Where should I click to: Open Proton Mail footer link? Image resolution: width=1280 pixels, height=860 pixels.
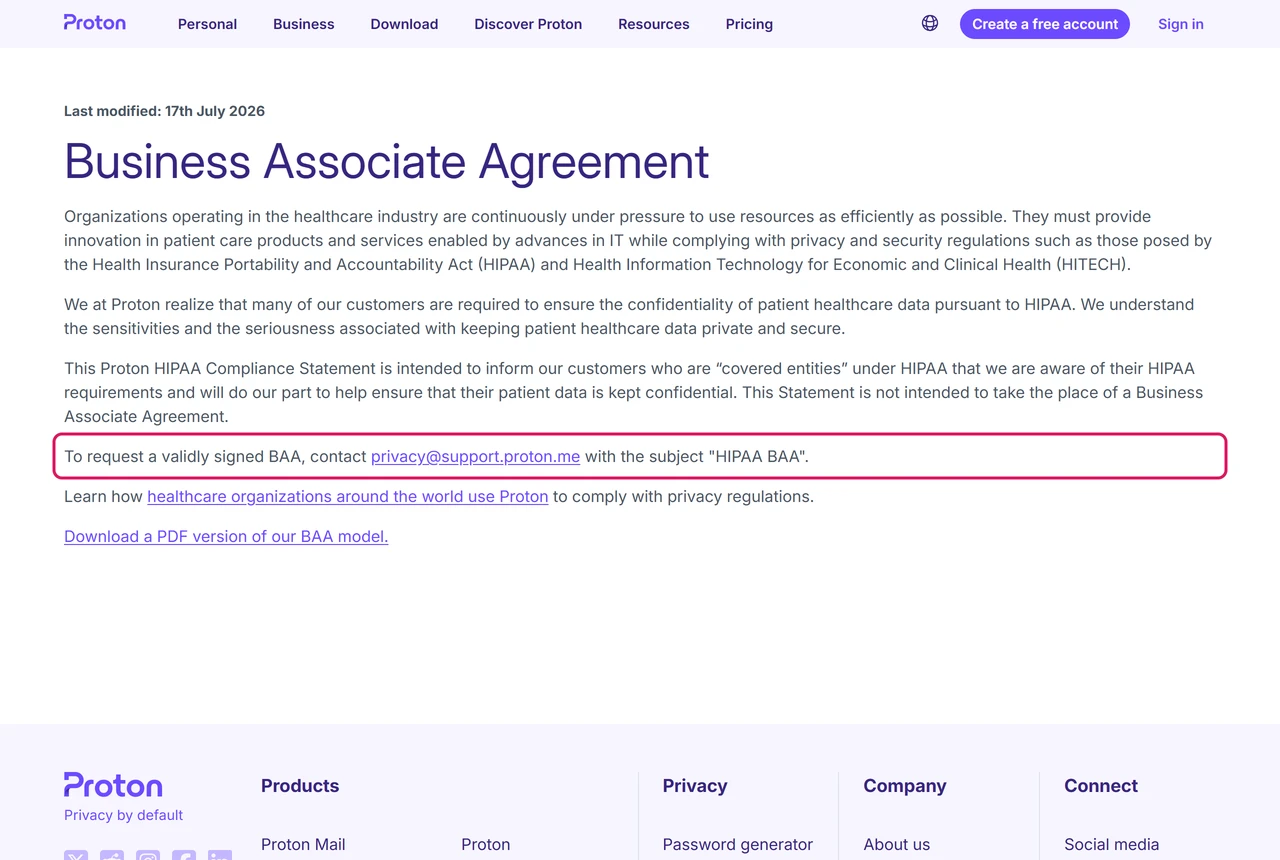pos(303,844)
